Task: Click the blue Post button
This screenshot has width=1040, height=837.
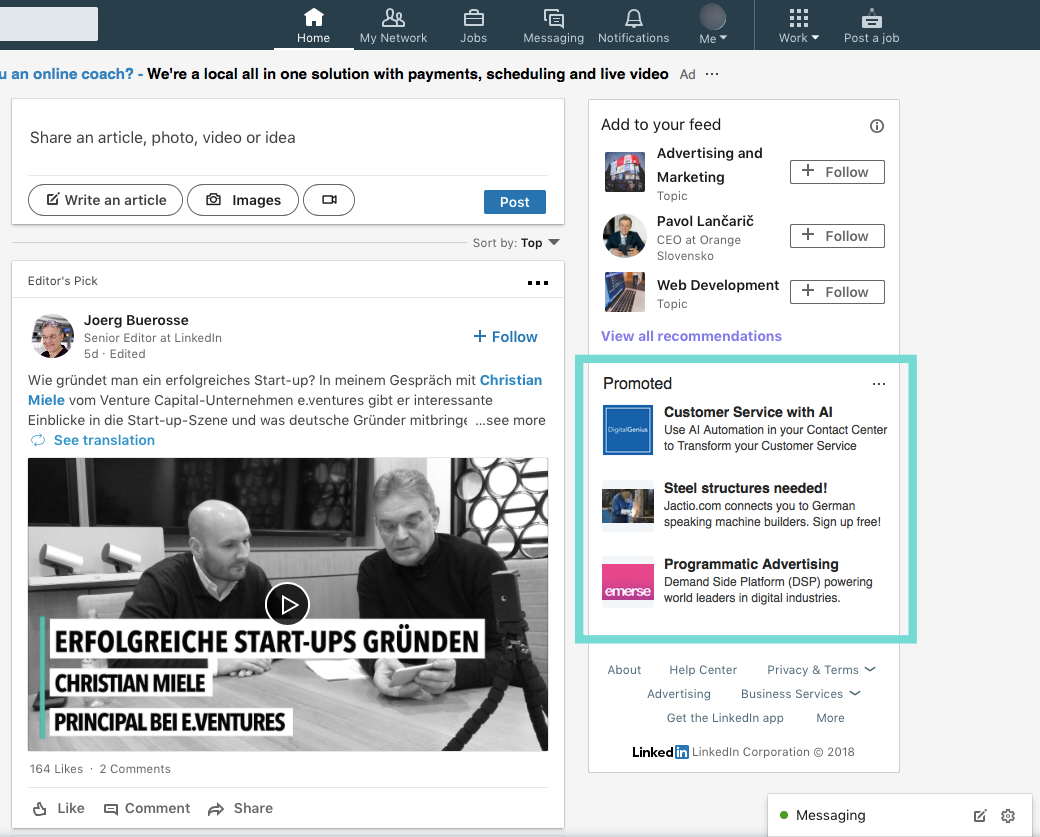Action: 515,202
